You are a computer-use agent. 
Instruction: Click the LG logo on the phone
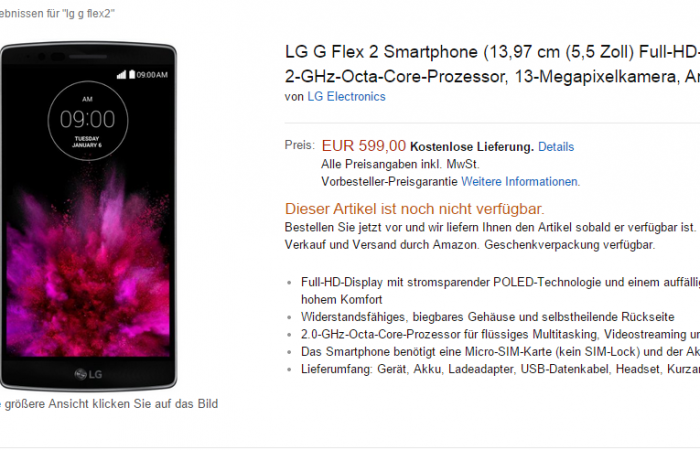pyautogui.click(x=88, y=374)
